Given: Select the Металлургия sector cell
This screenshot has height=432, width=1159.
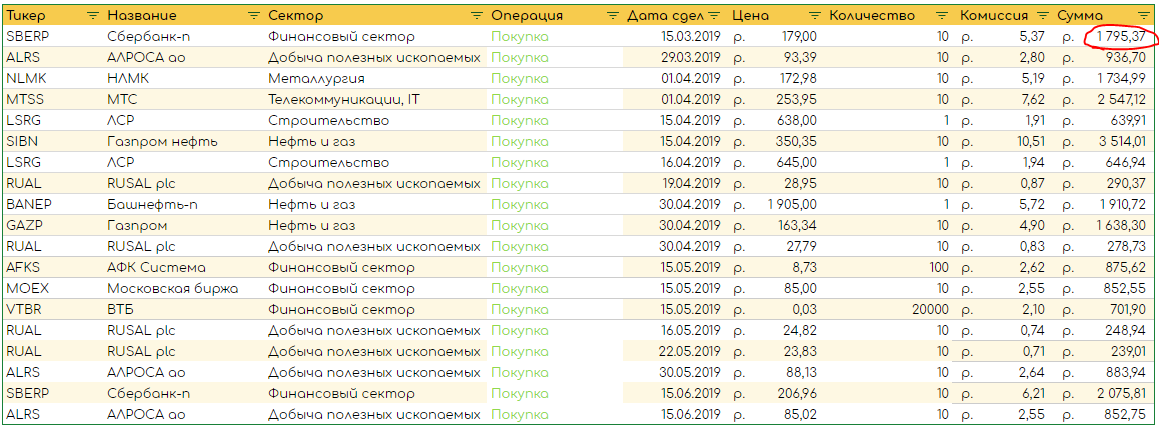Looking at the screenshot, I should 376,78.
